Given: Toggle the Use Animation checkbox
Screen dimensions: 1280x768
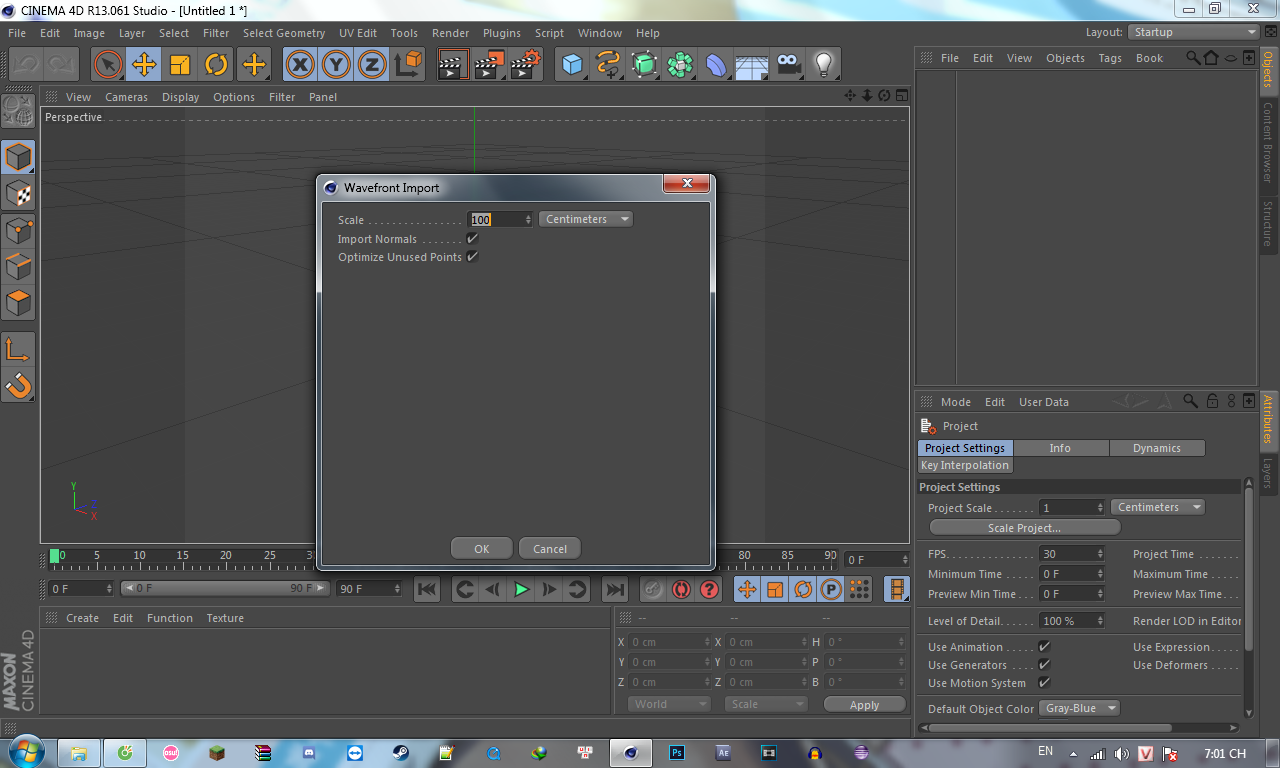Looking at the screenshot, I should pos(1044,647).
